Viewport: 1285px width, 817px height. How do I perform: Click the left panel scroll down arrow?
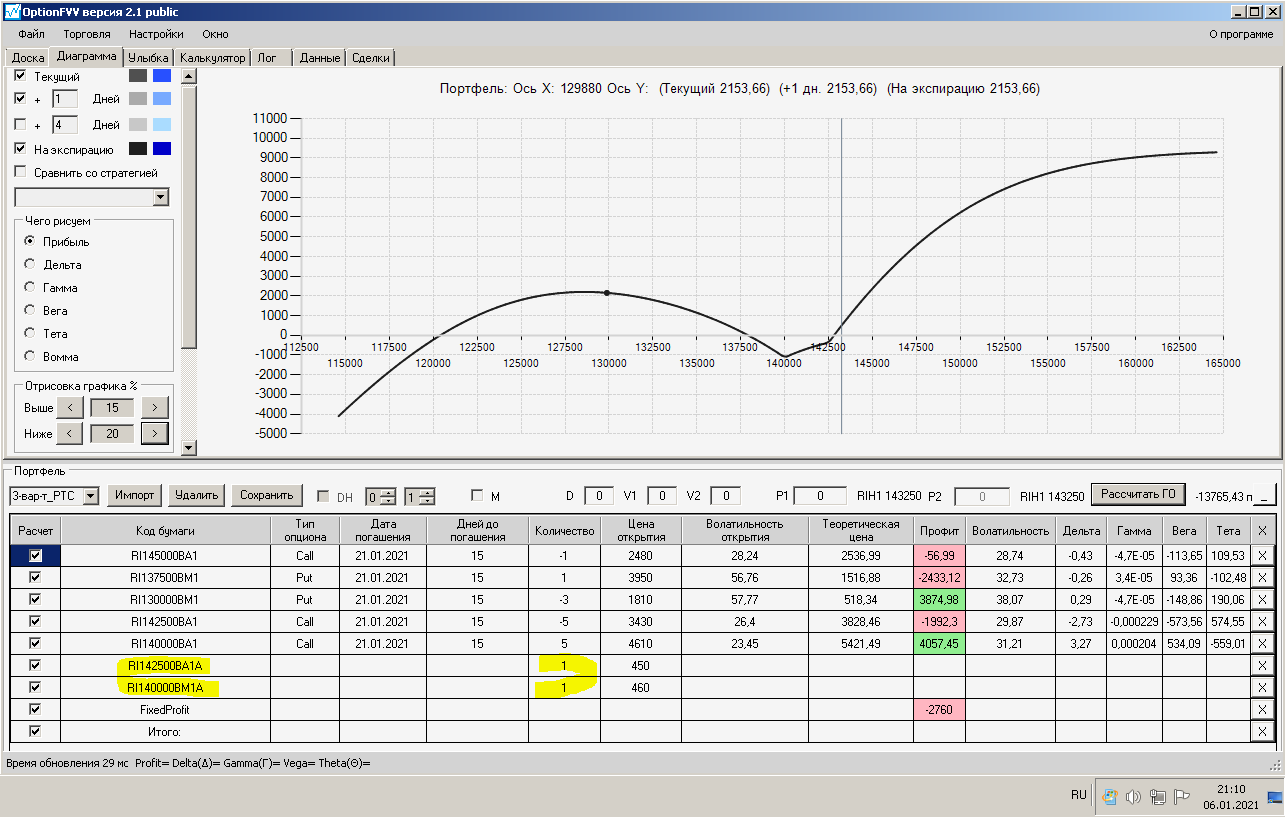189,447
